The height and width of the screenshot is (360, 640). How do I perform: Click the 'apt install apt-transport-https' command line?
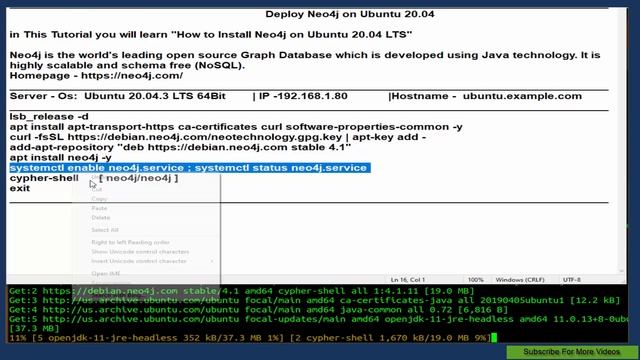coord(236,127)
